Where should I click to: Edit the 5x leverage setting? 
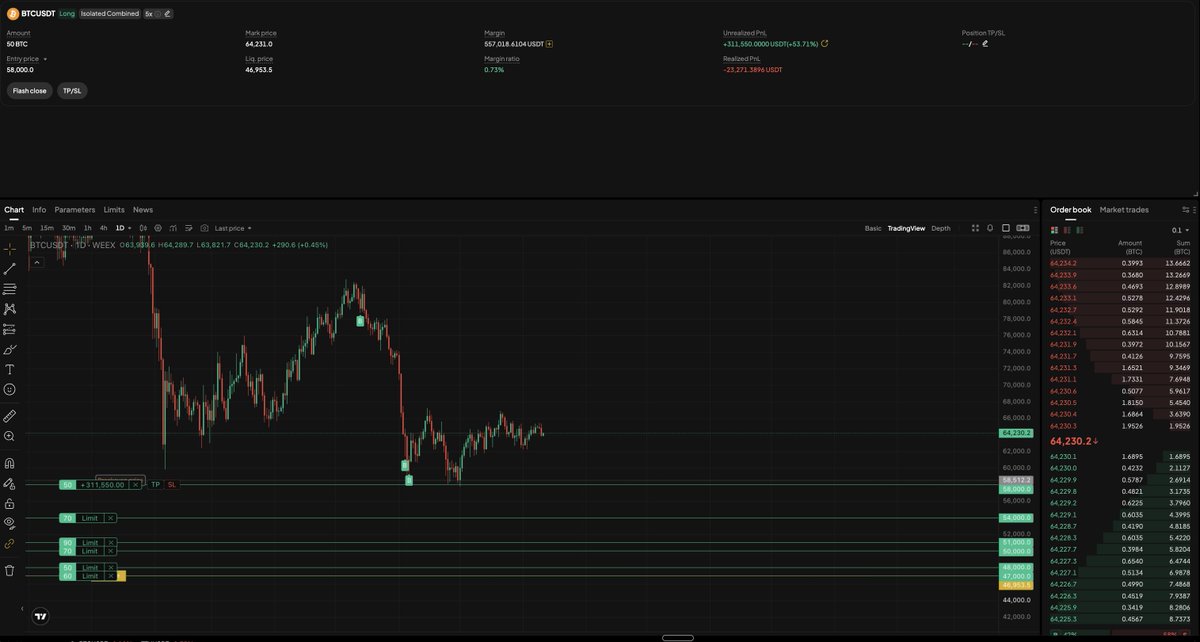click(x=167, y=14)
